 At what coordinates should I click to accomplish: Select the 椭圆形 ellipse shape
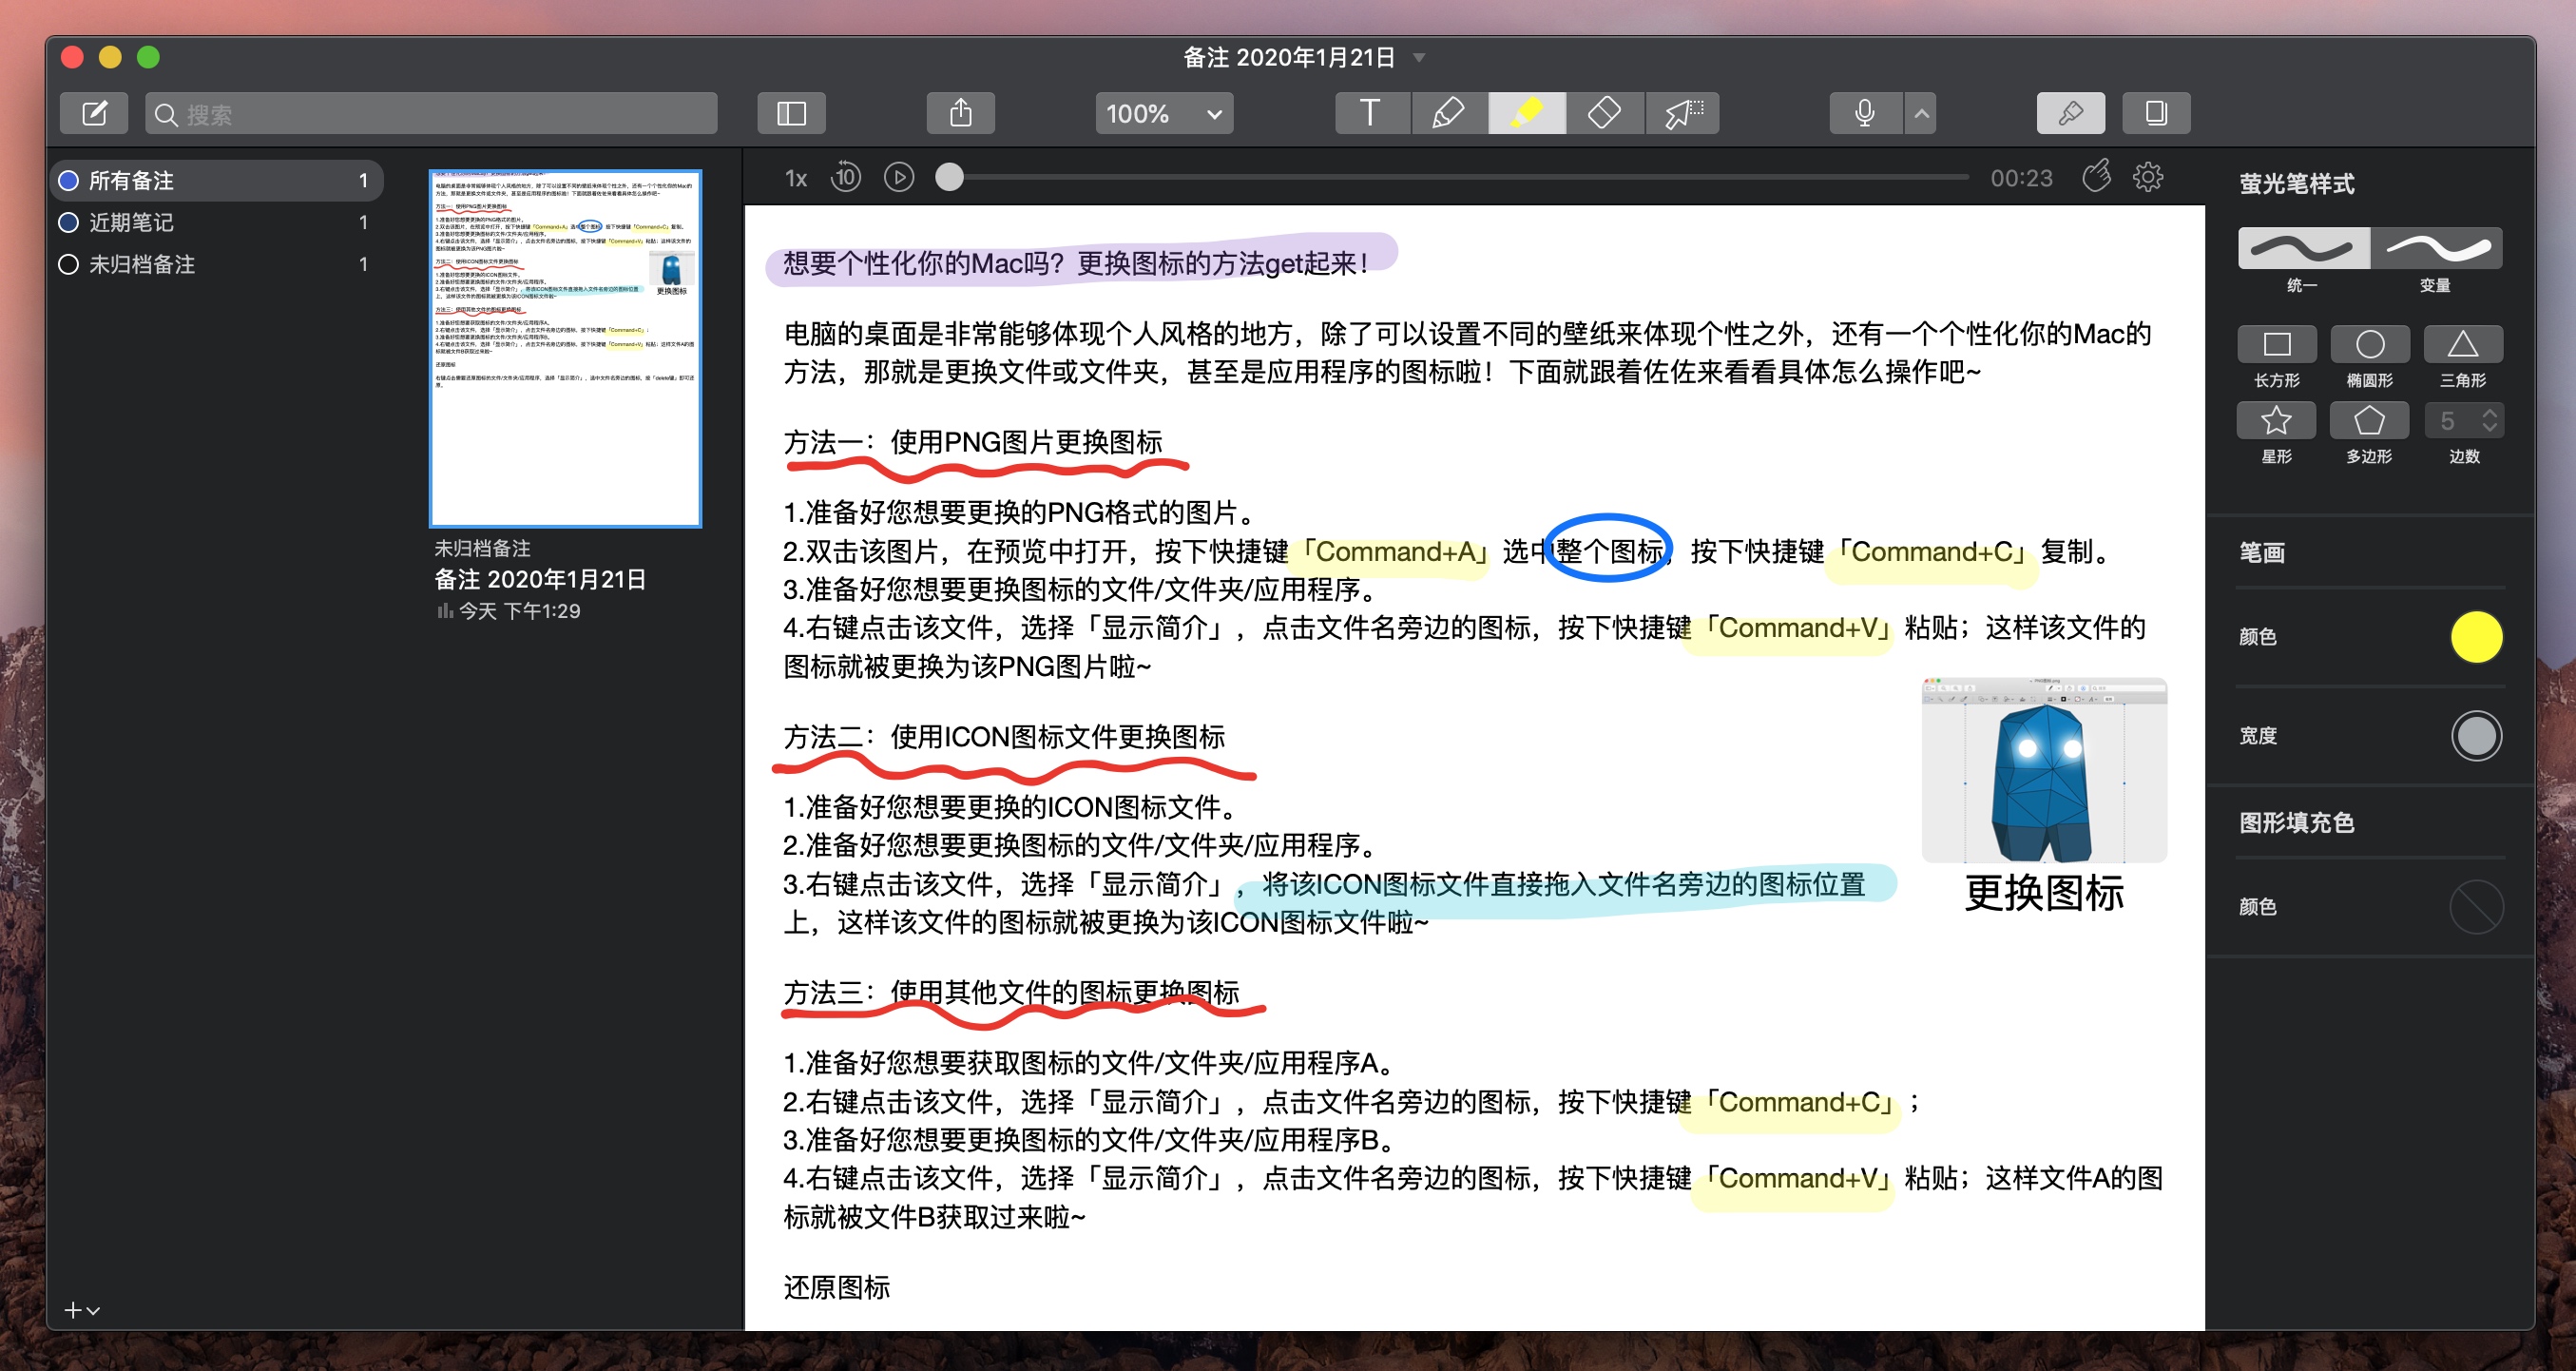[x=2370, y=344]
